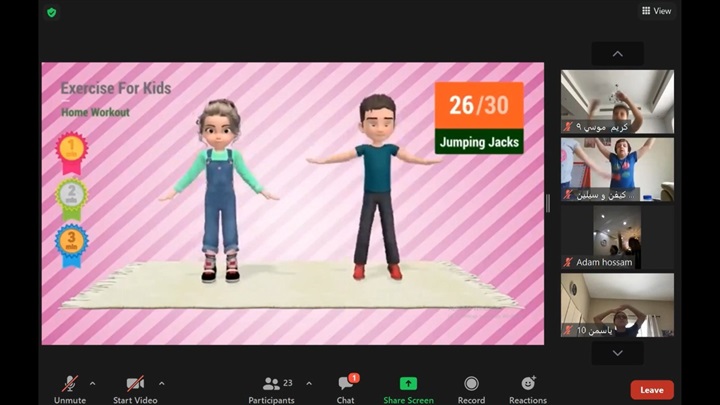Open the Chat panel

[x=345, y=389]
